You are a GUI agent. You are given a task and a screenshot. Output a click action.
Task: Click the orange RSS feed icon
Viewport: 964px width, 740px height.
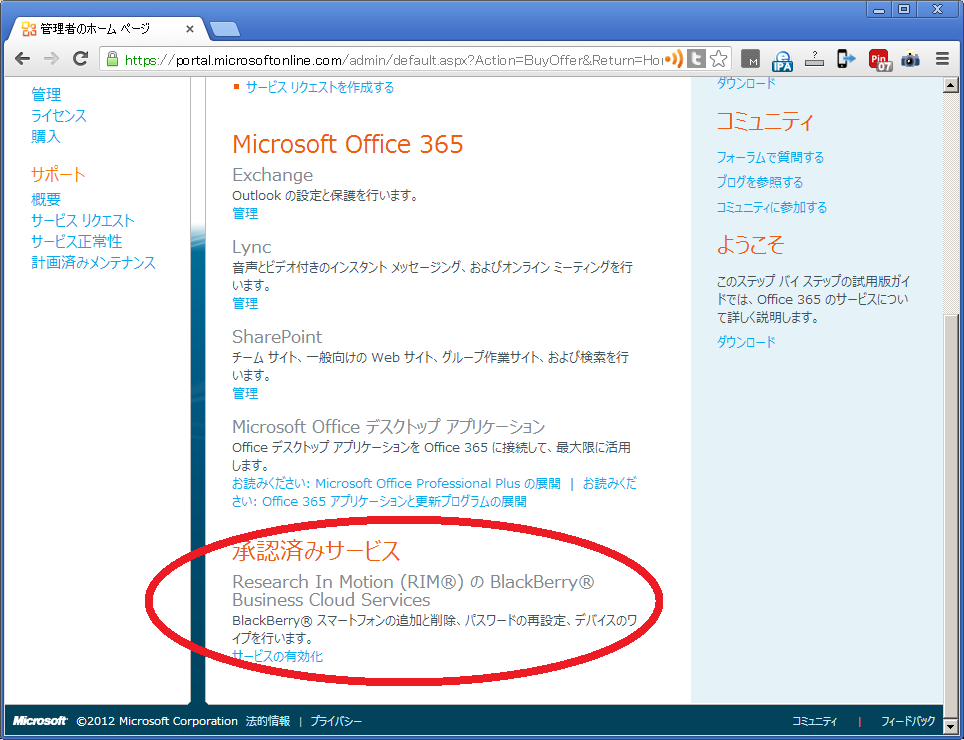tap(674, 59)
